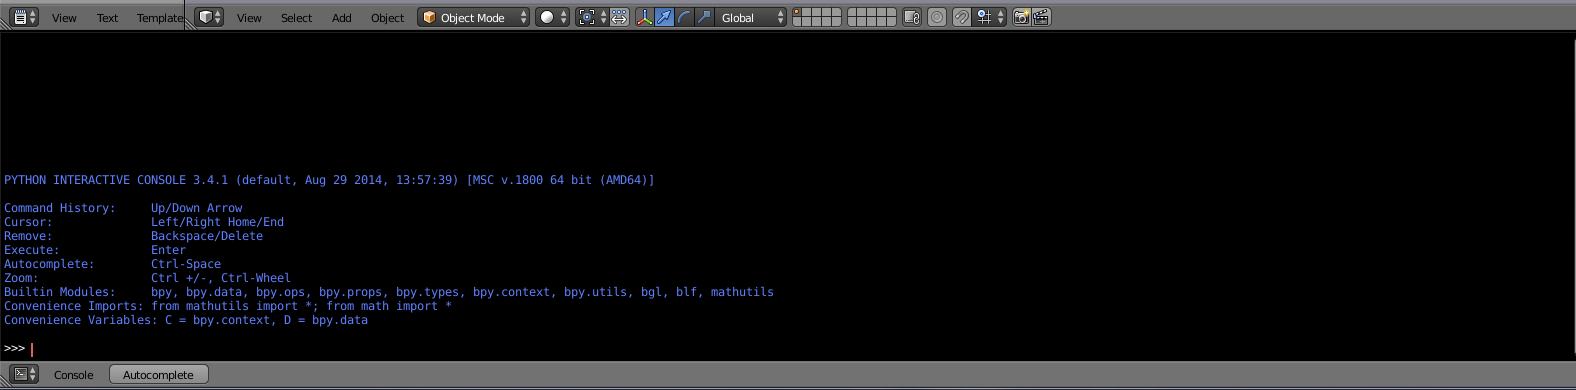Image resolution: width=1576 pixels, height=390 pixels.
Task: Open the 3D View editor type selector
Action: click(209, 17)
